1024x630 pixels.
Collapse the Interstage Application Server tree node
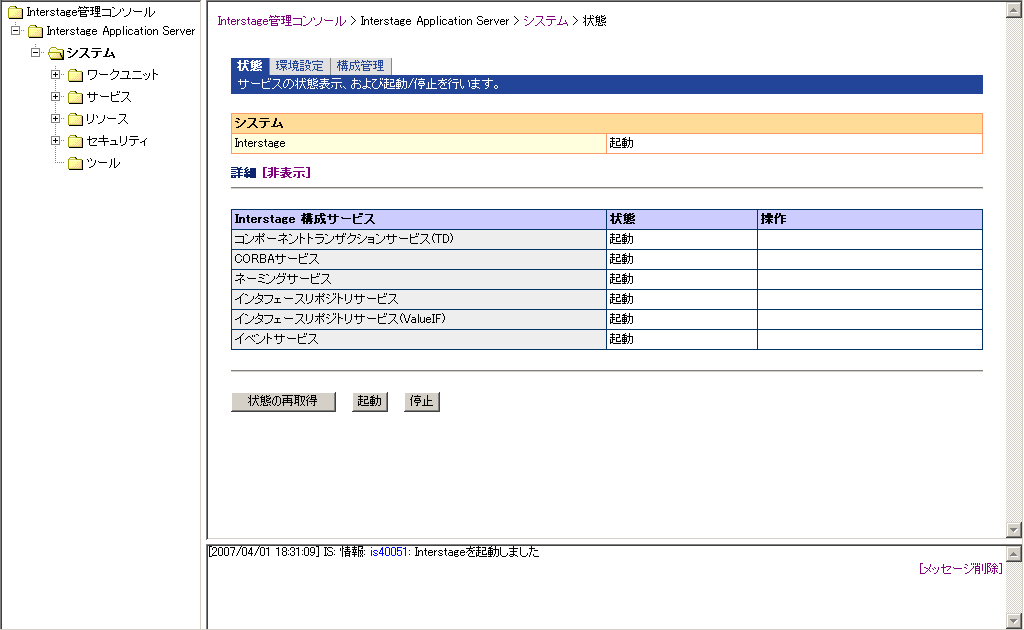point(16,31)
